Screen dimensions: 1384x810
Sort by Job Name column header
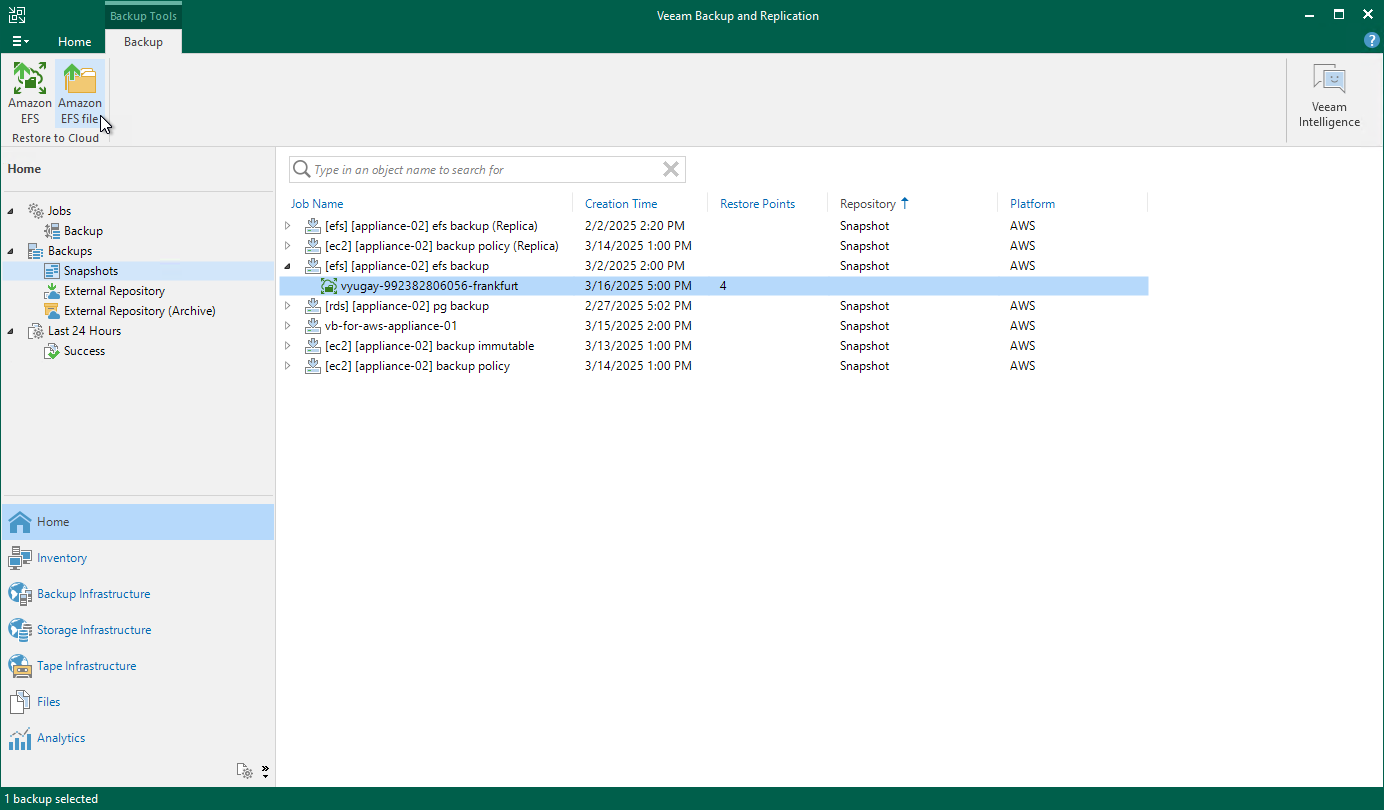coord(317,204)
